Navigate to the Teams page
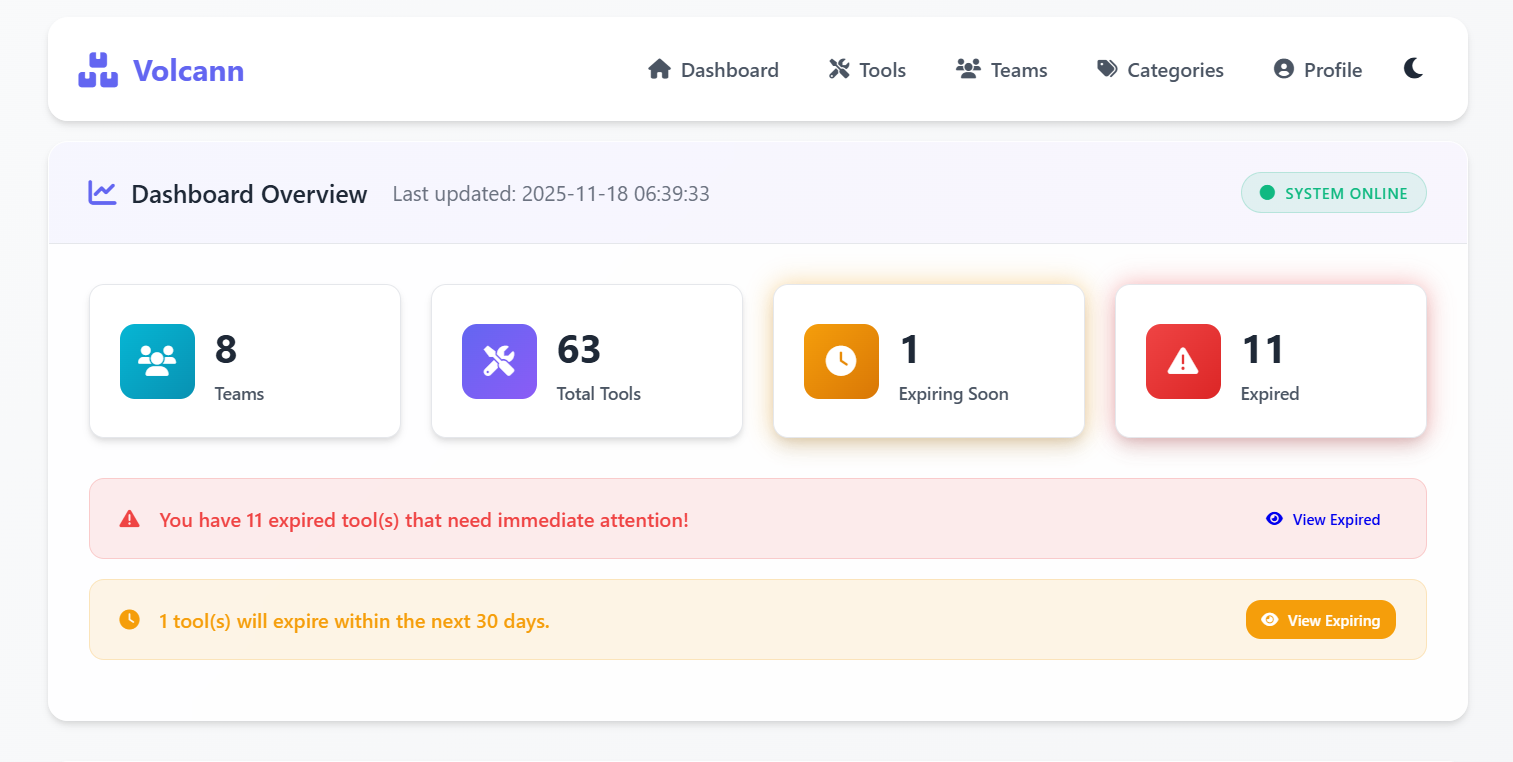Viewport: 1513px width, 762px height. click(x=1001, y=70)
